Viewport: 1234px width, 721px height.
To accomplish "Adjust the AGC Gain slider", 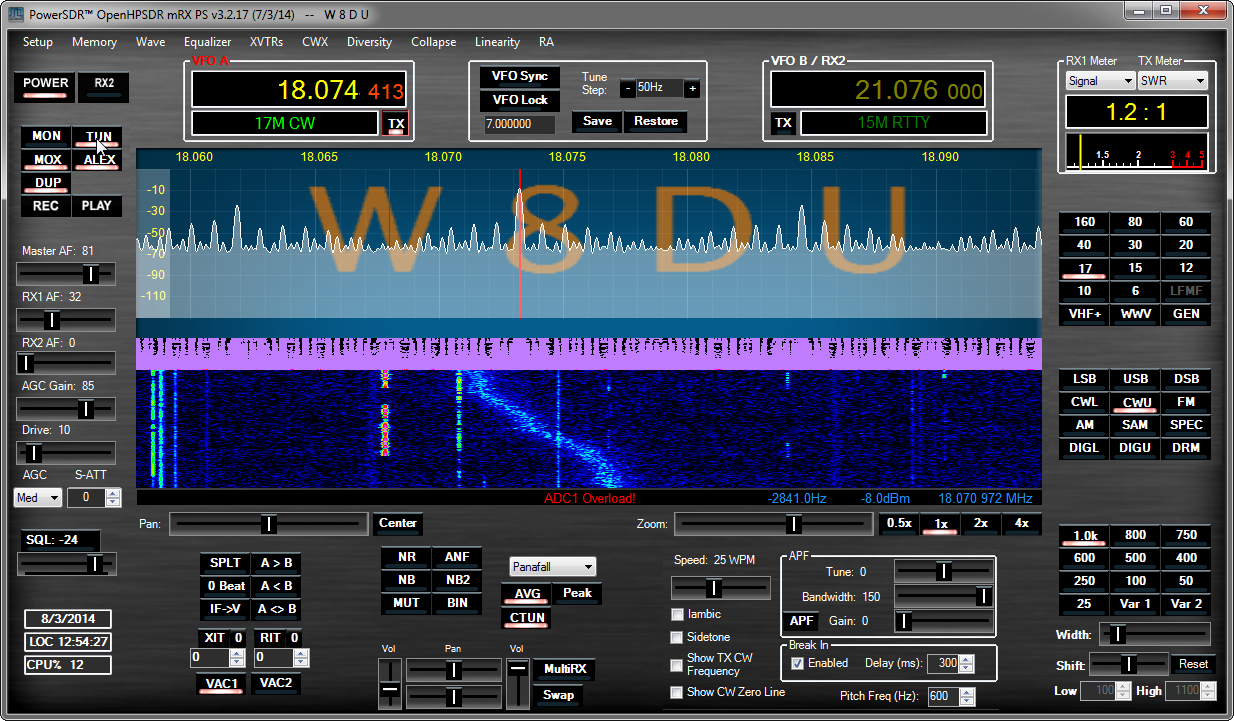I will [x=66, y=409].
